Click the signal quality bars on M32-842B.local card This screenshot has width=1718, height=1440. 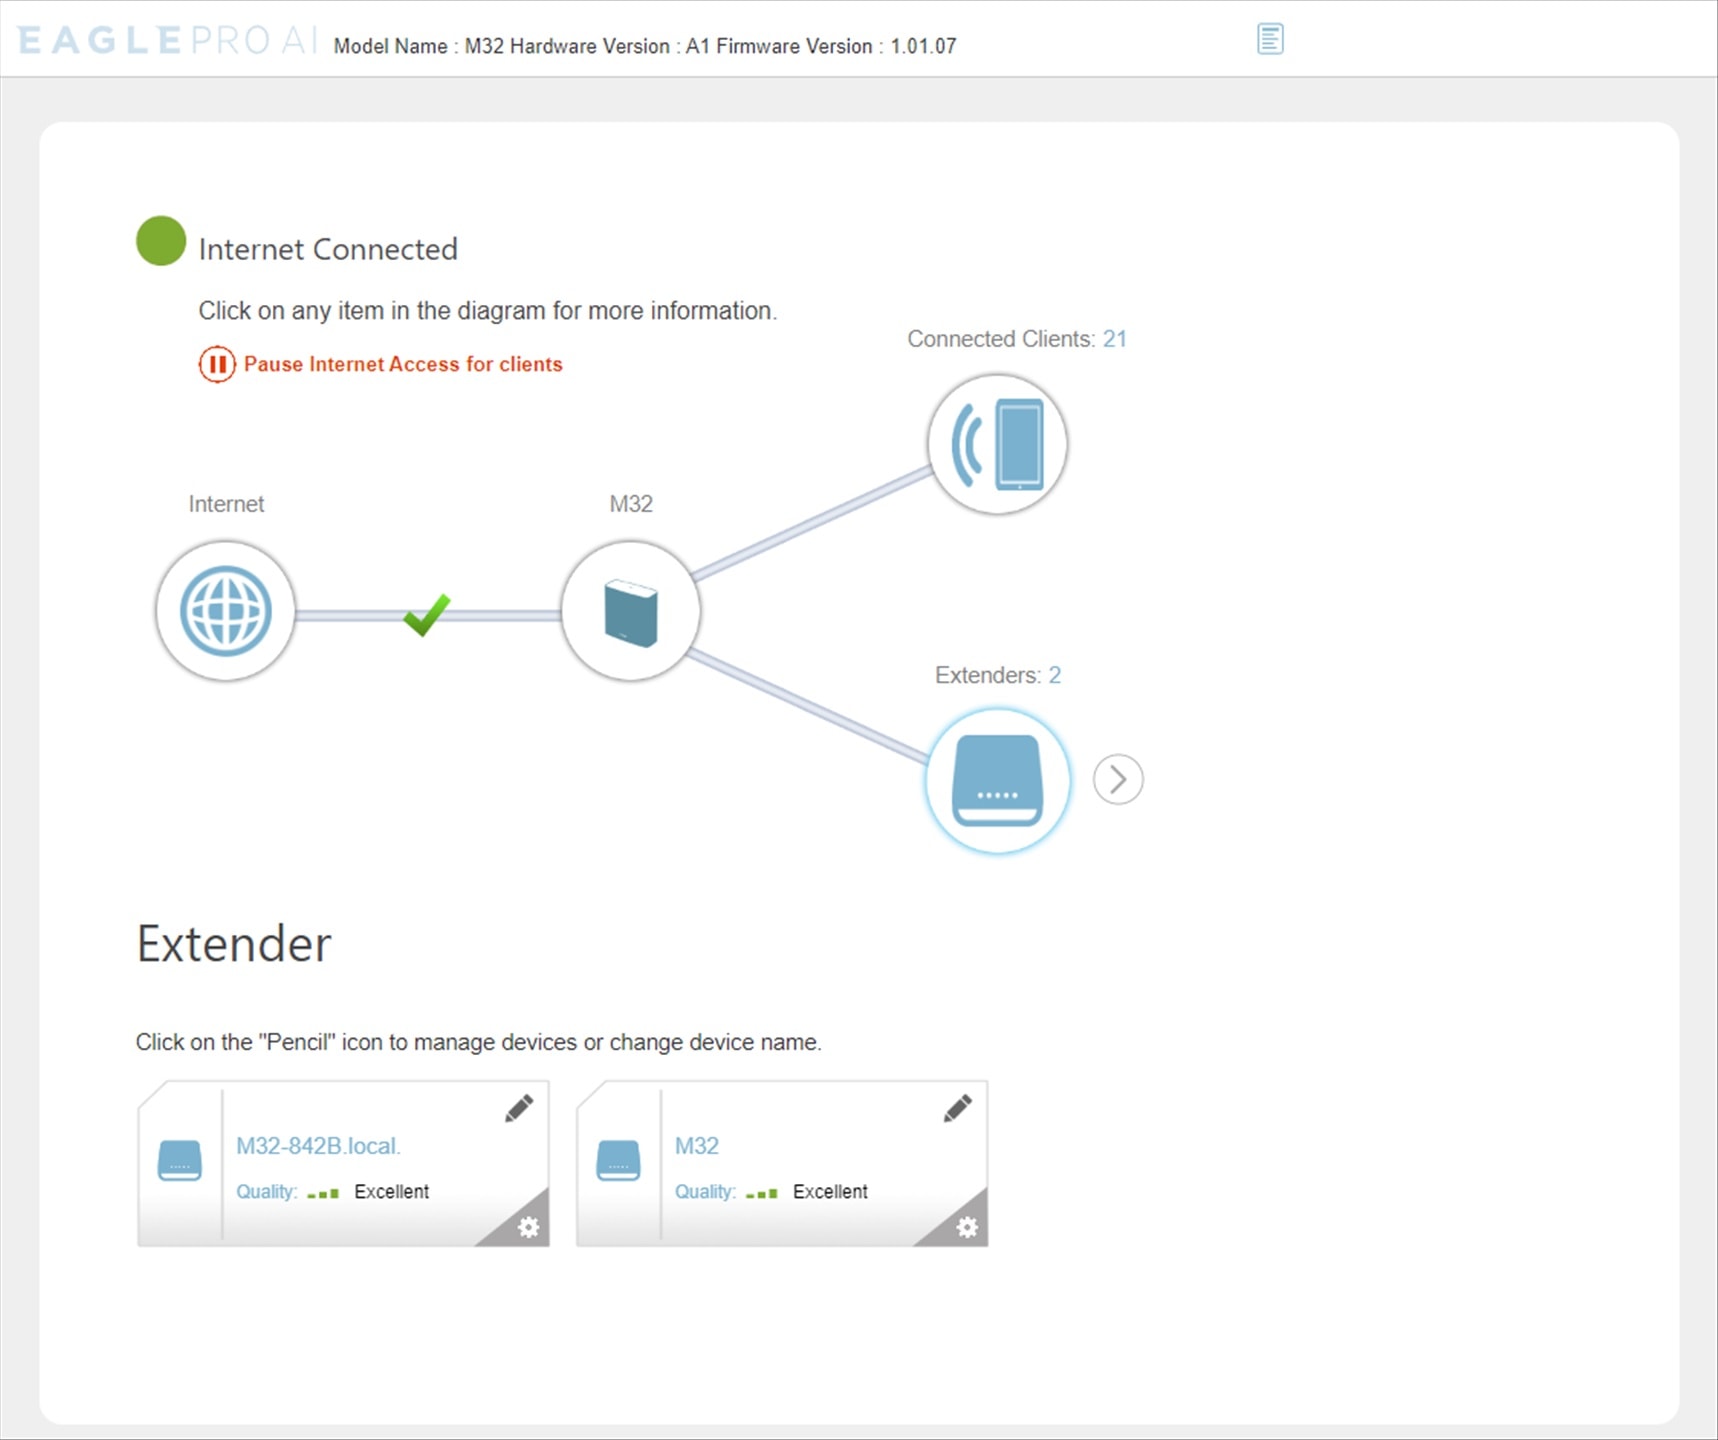click(323, 1193)
